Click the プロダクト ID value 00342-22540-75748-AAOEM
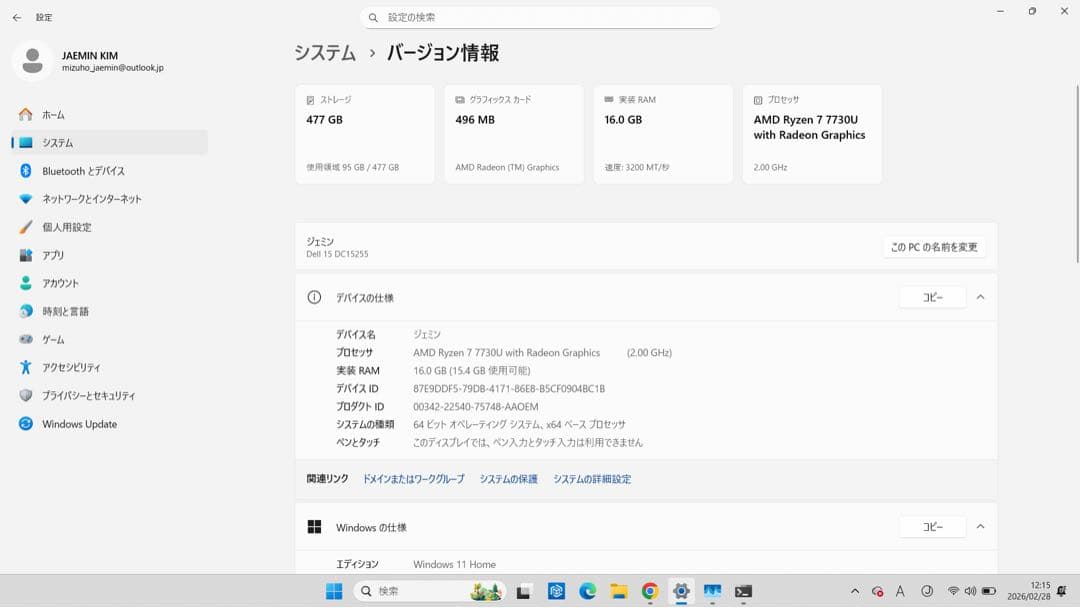This screenshot has height=608, width=1080. pos(476,407)
